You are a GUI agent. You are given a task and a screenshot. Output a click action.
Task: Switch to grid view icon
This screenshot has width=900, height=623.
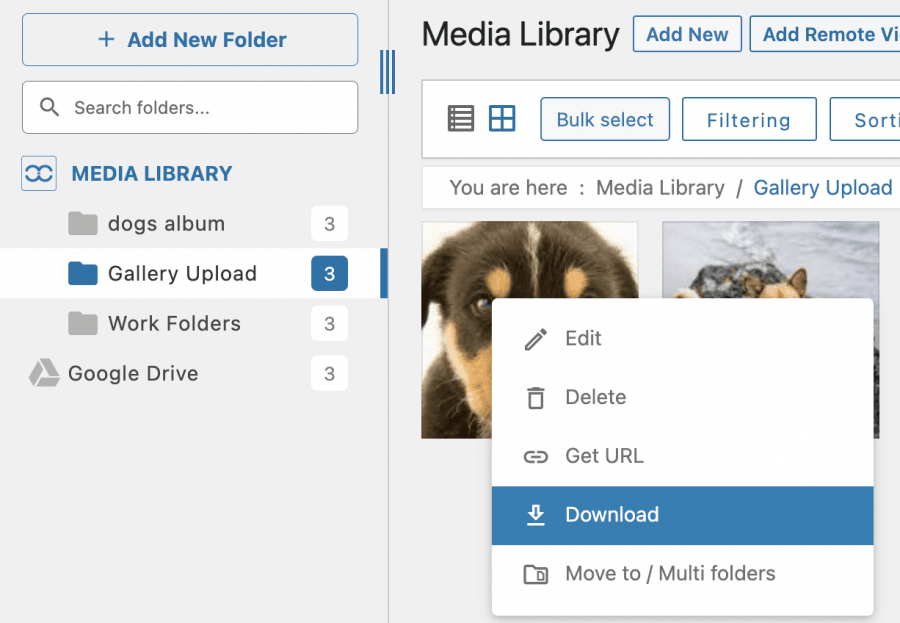502,119
